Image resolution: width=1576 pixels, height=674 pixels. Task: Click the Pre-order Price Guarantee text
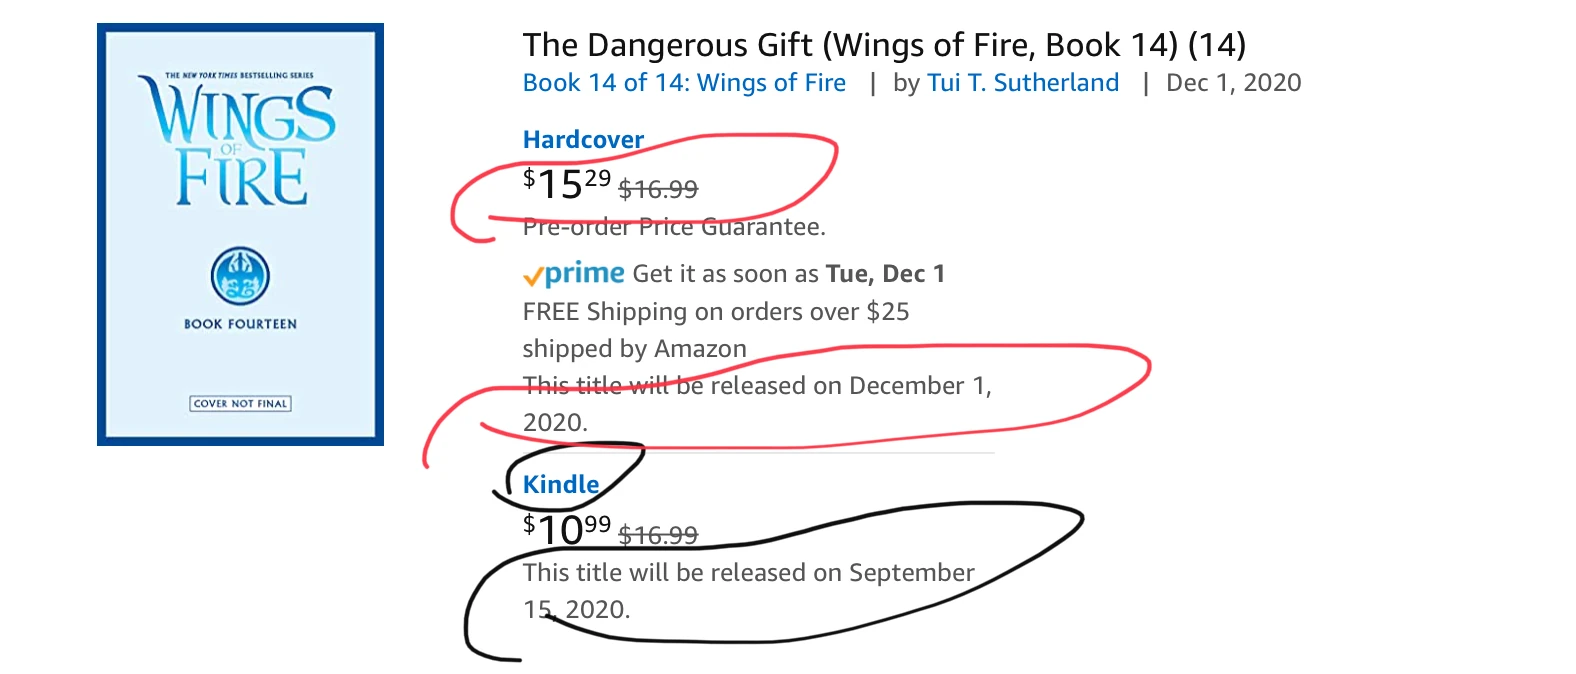(x=674, y=228)
